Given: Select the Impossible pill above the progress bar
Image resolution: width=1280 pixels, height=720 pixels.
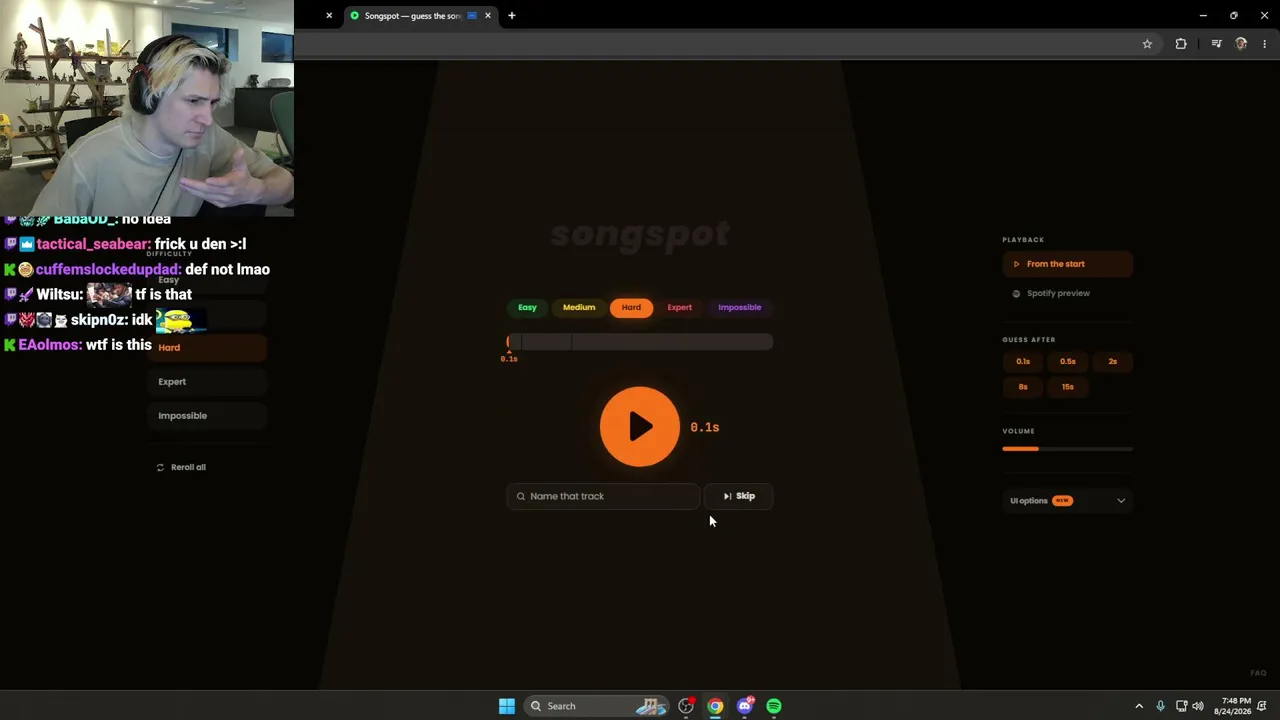Looking at the screenshot, I should (740, 307).
